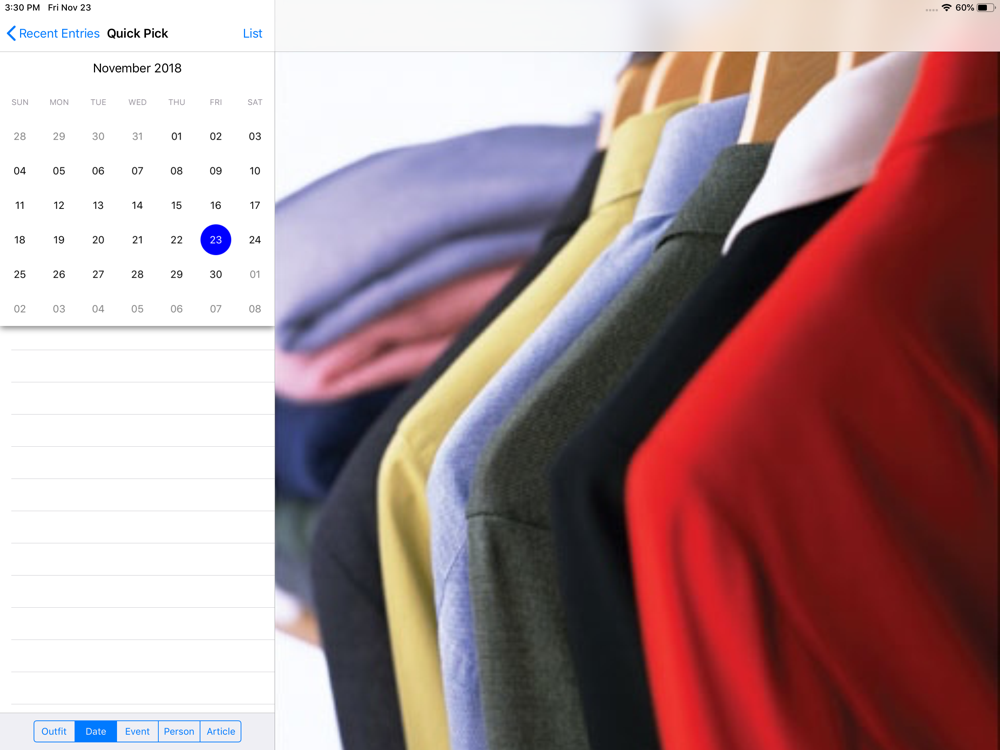The image size is (1000, 750).
Task: Tap the 3:30 PM clock in status bar
Action: [x=22, y=8]
